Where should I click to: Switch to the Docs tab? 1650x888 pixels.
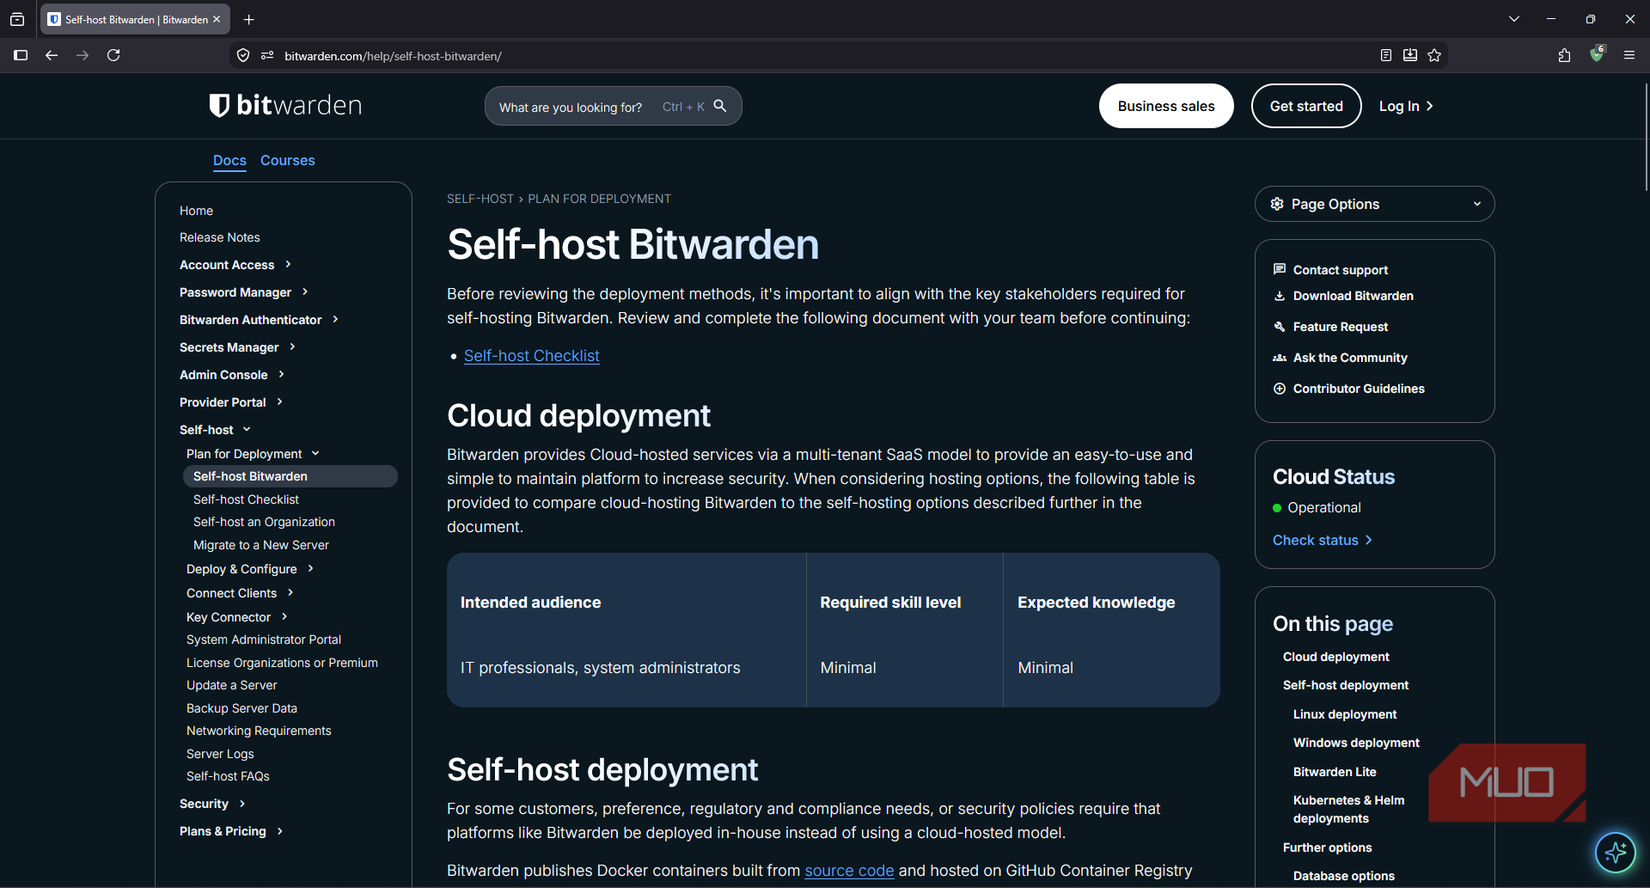coord(229,160)
